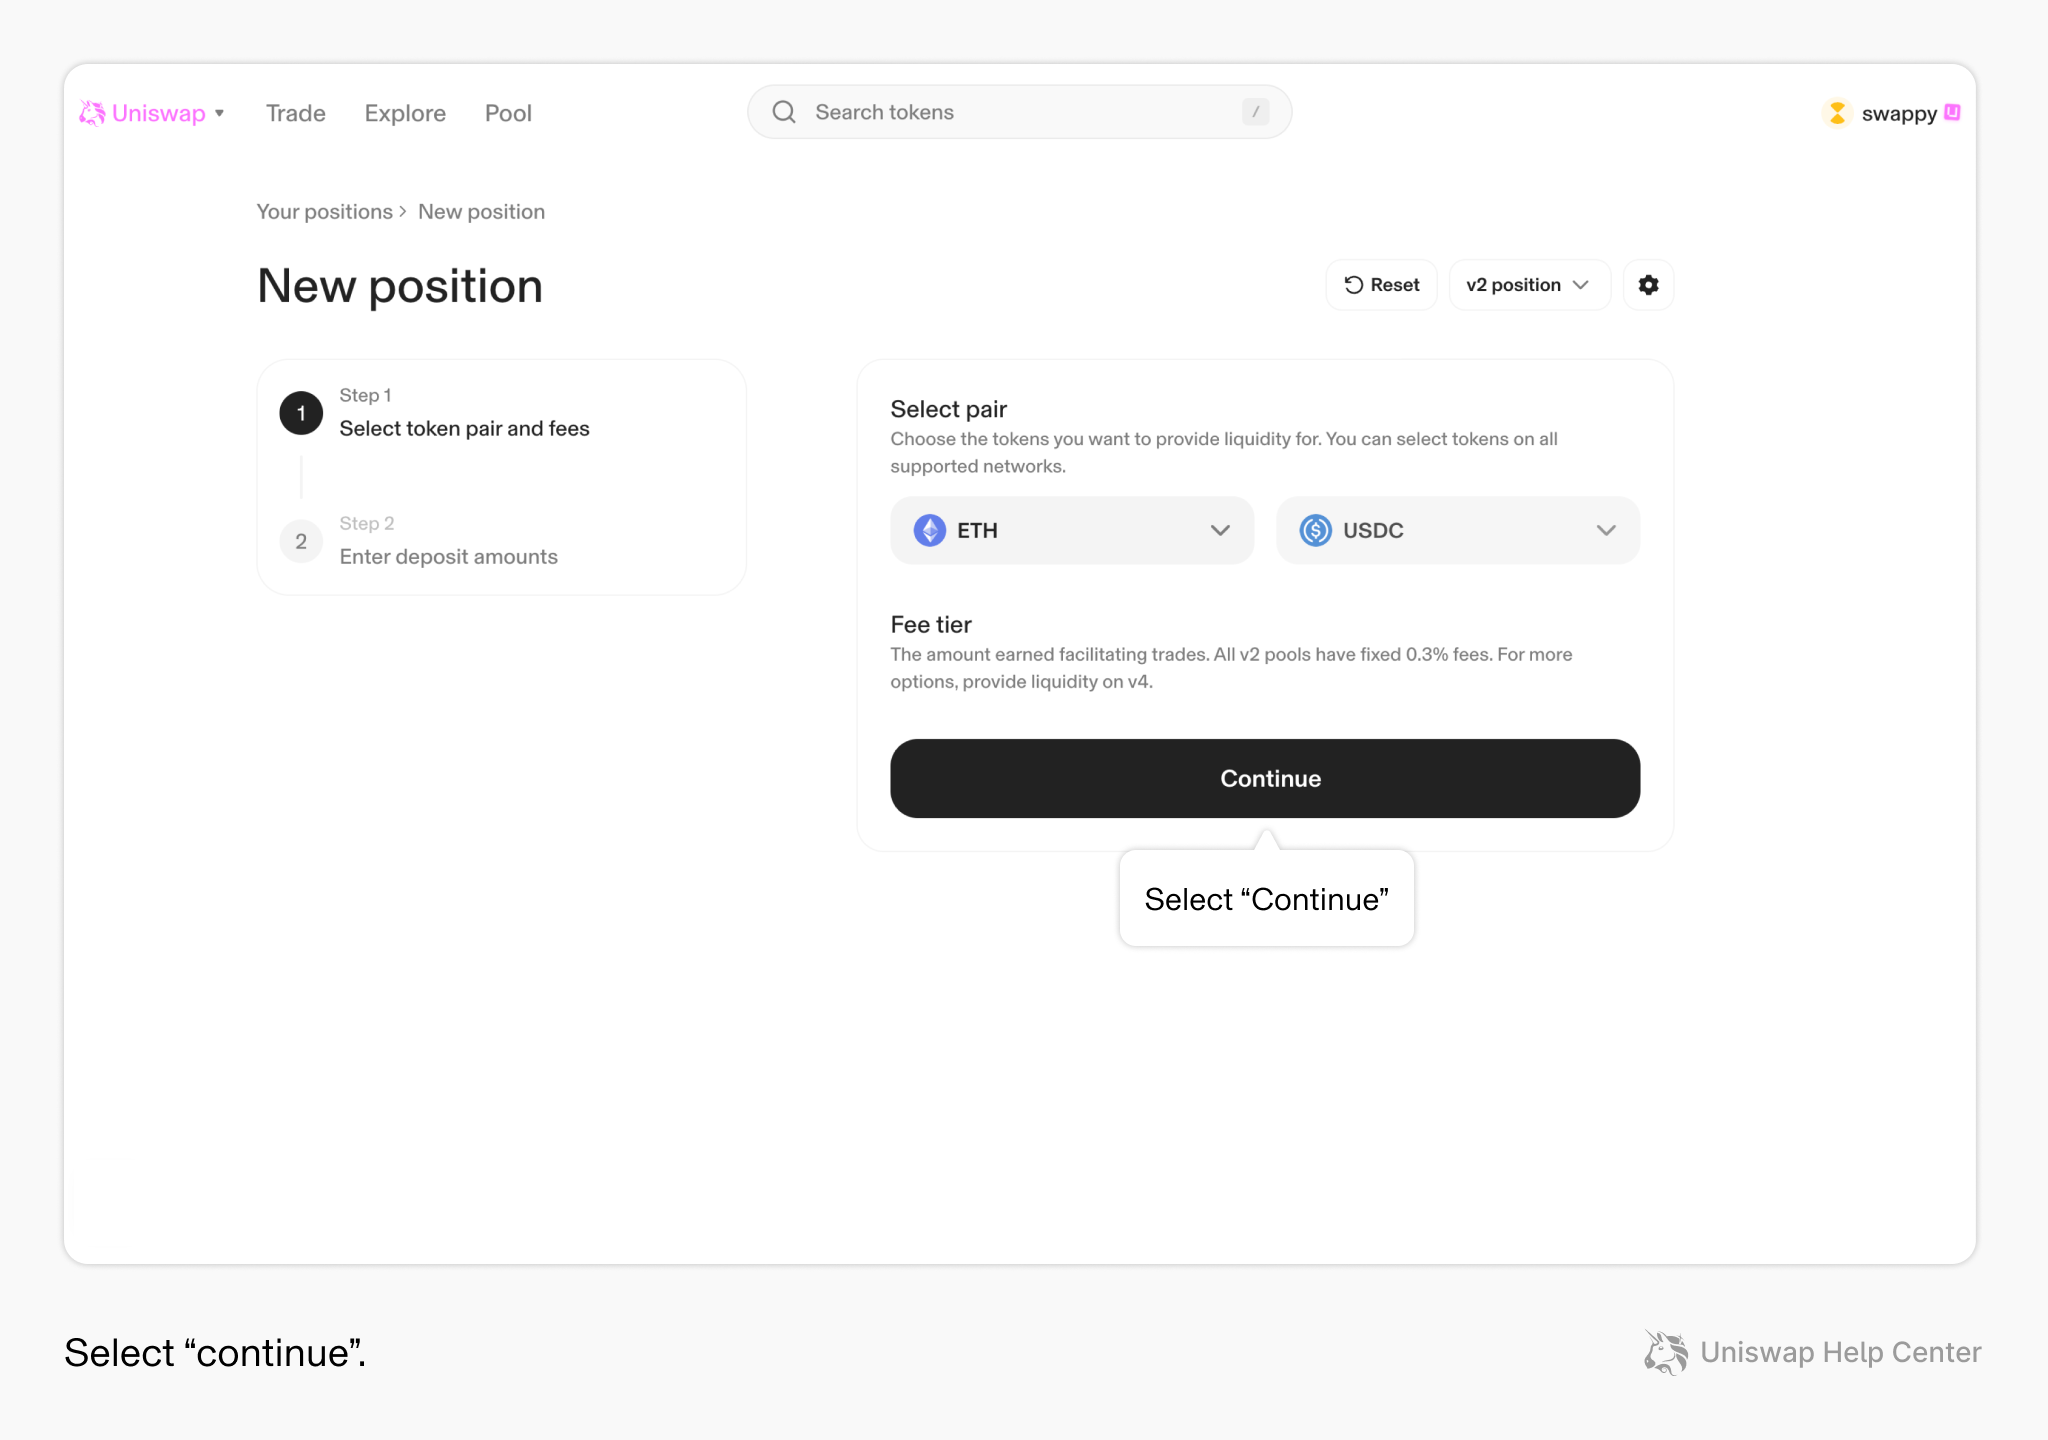
Task: Click the search magnifier icon
Action: click(784, 112)
